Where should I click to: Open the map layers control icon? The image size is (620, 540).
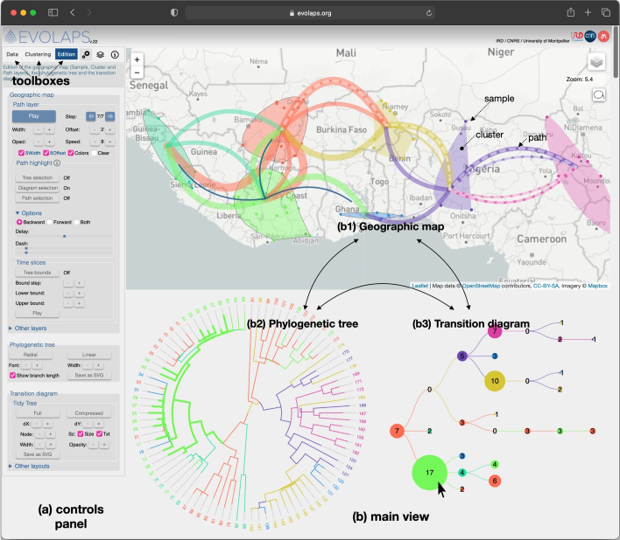[596, 62]
